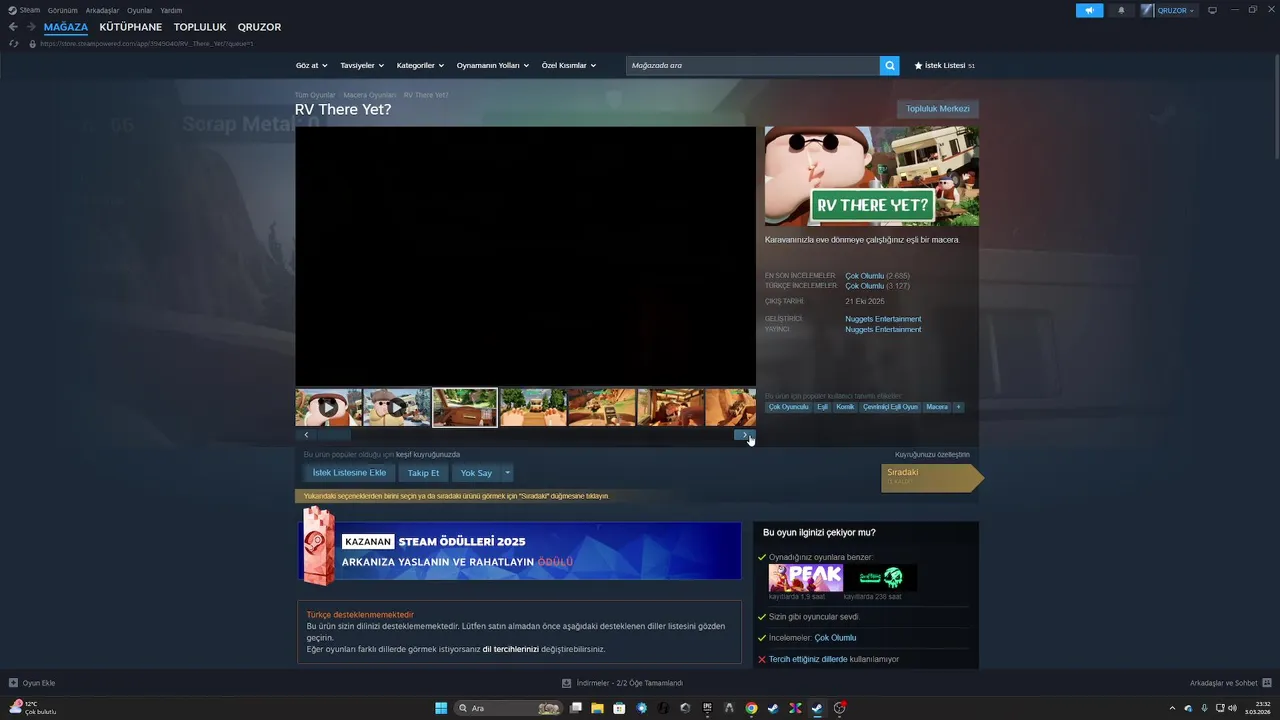Open Kuyruğunuzu özelleştirin link
The height and width of the screenshot is (720, 1280).
pyautogui.click(x=932, y=454)
